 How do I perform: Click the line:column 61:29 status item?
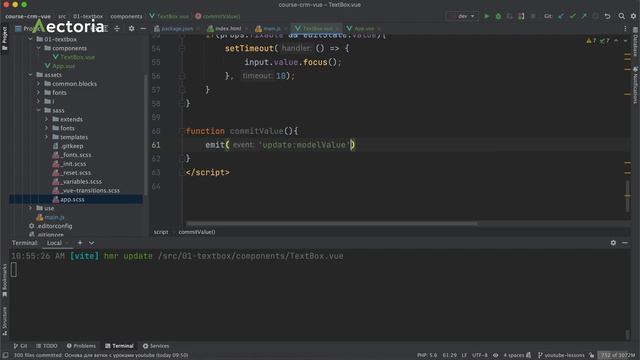pos(449,356)
